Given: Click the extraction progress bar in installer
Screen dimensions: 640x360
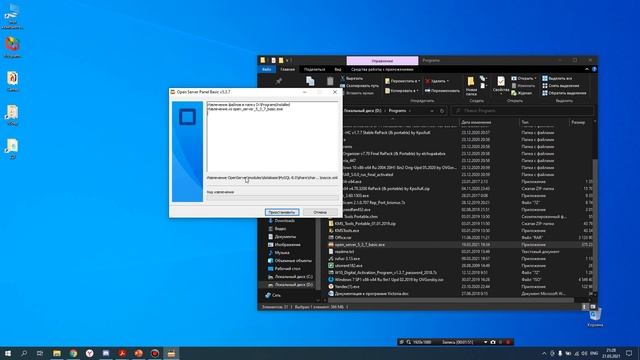Looking at the screenshot, I should point(272,198).
